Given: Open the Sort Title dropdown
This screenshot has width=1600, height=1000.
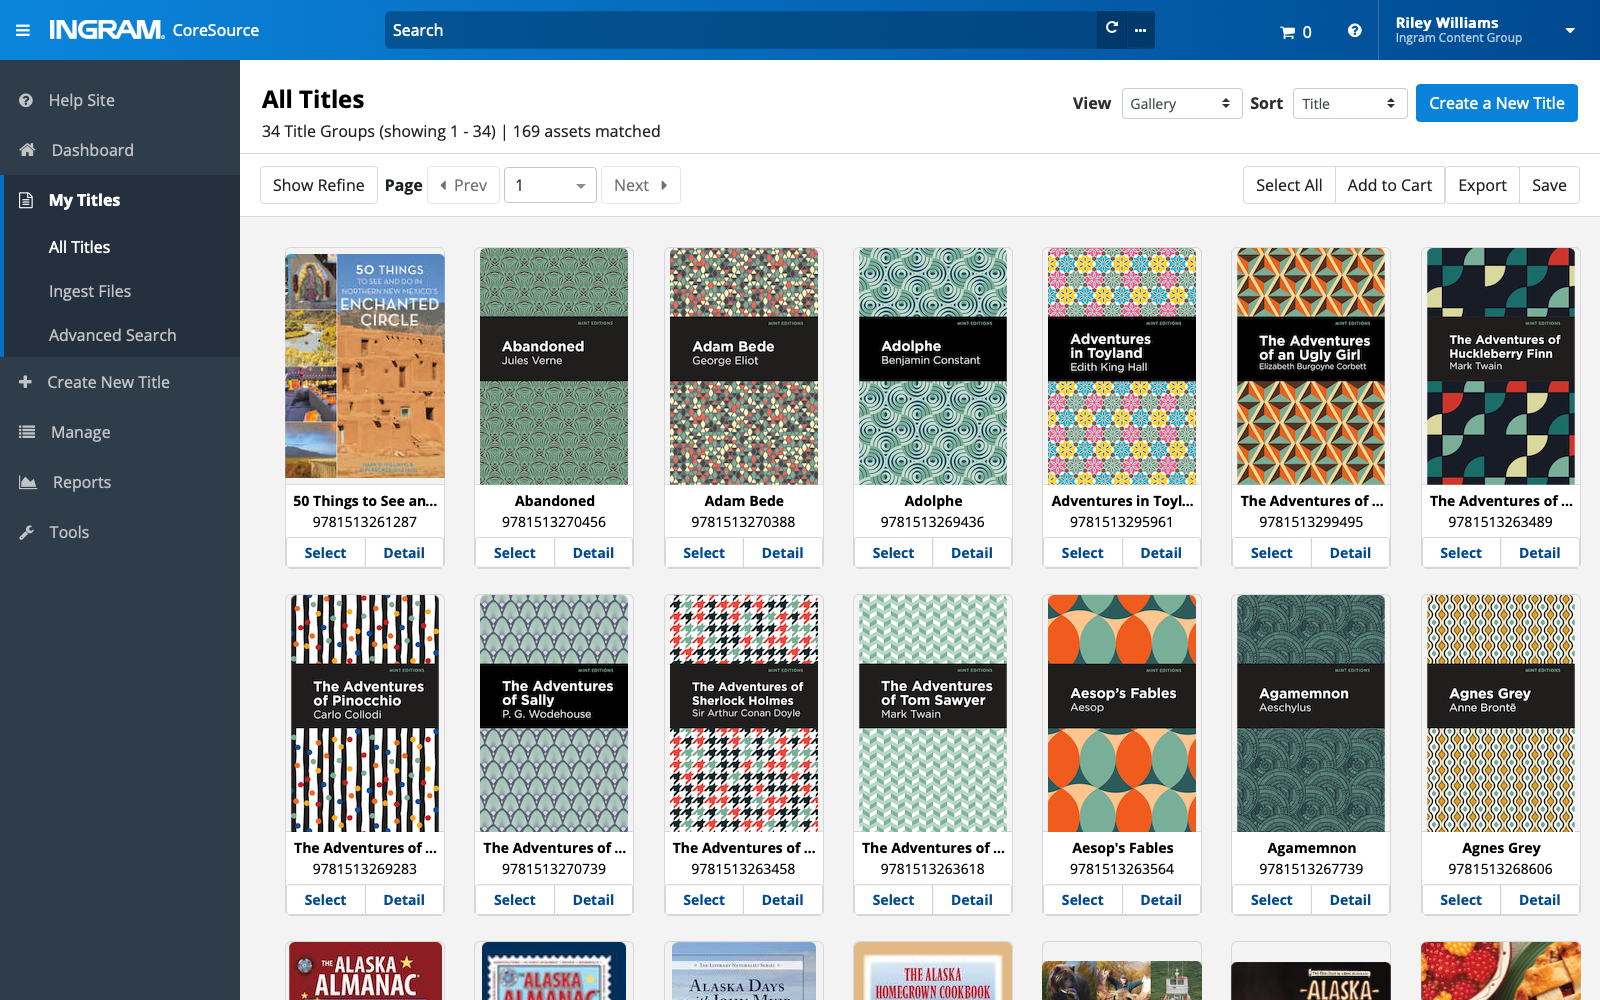Looking at the screenshot, I should (x=1349, y=104).
